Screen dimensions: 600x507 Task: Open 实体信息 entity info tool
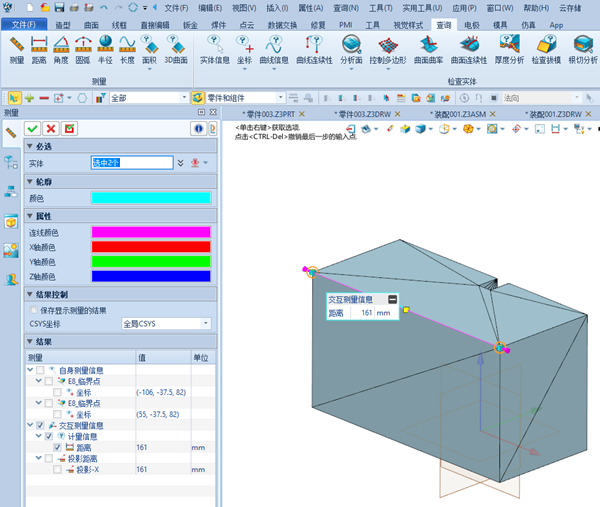tap(215, 50)
